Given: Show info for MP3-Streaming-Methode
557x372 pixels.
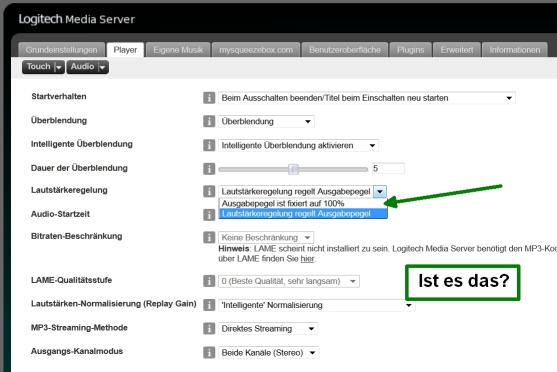Looking at the screenshot, I should pos(209,329).
